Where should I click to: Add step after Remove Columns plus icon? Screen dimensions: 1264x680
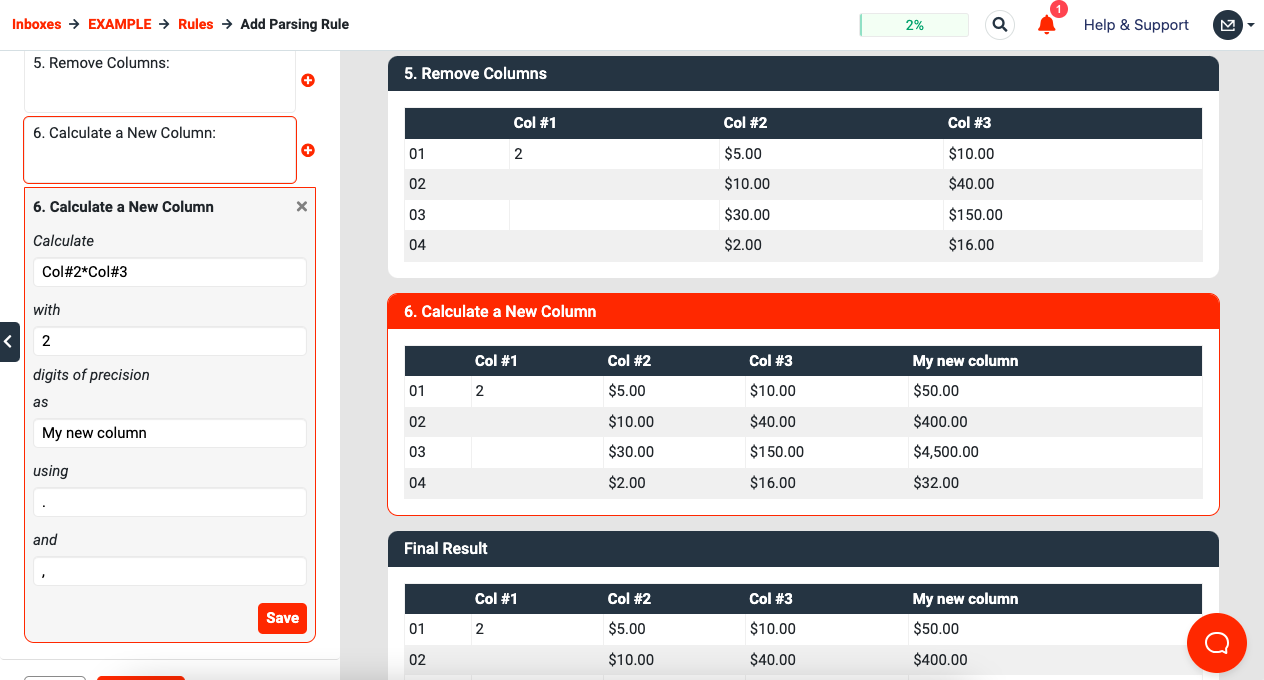pyautogui.click(x=308, y=80)
